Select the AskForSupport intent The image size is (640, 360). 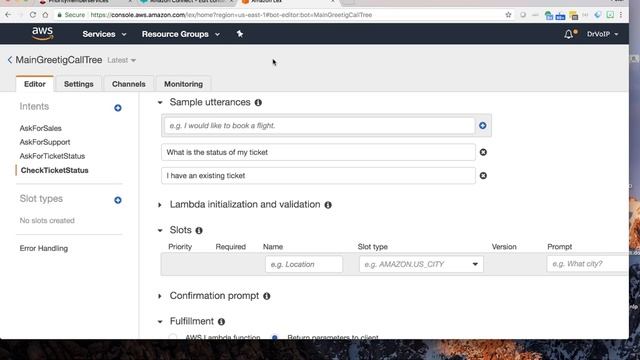(45, 142)
